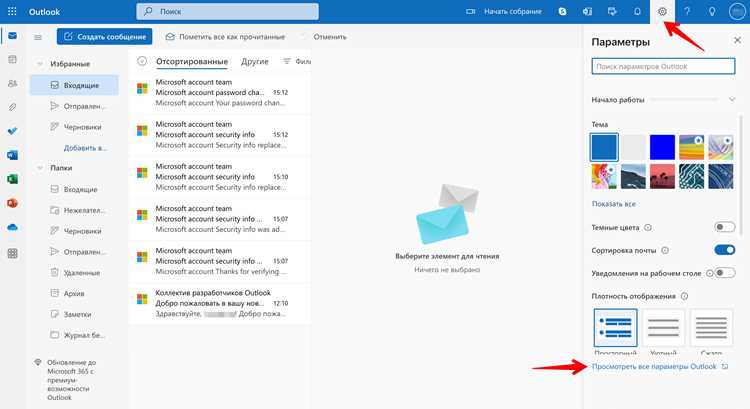Image resolution: width=750 pixels, height=409 pixels.
Task: Open Mail in the left rail
Action: 12,36
